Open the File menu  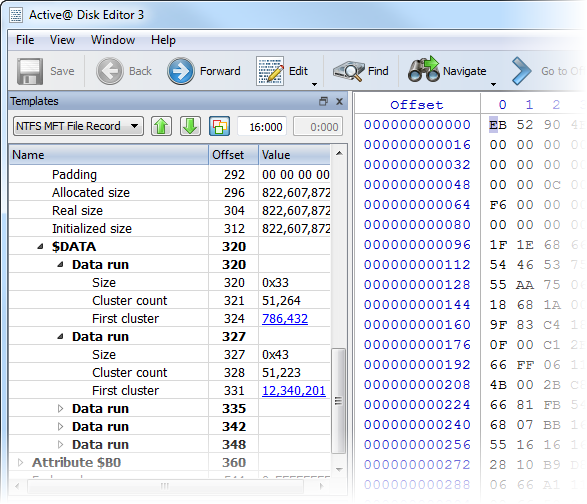point(25,40)
